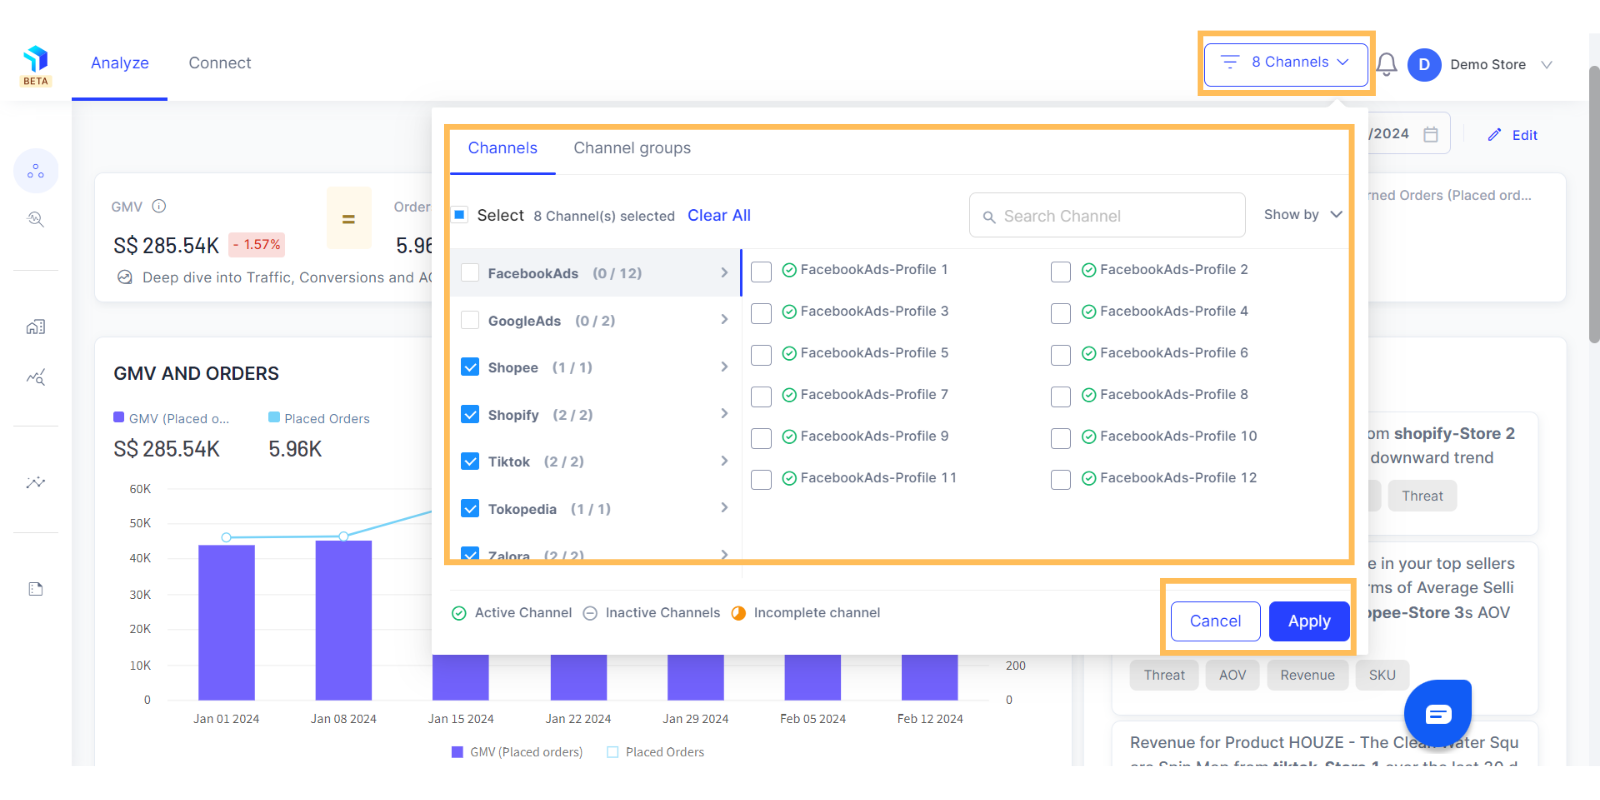
Task: Open the 8 Channels dropdown
Action: [1286, 64]
